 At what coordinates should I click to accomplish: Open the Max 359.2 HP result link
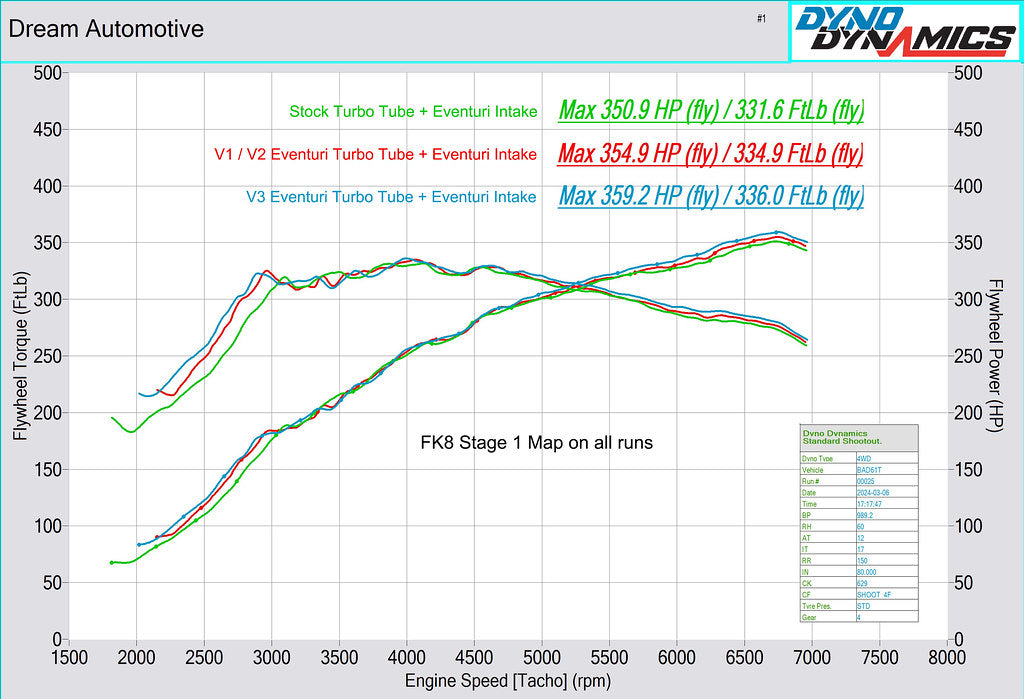[712, 197]
